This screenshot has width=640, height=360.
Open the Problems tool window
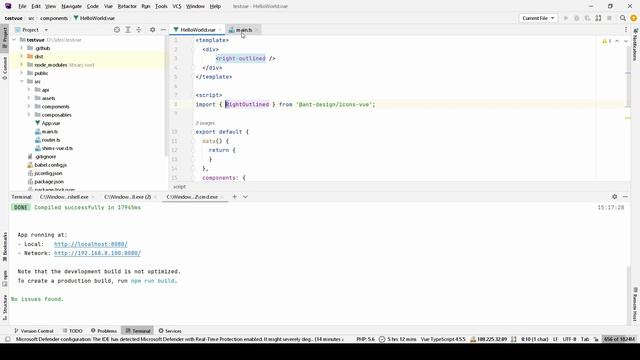coord(104,331)
